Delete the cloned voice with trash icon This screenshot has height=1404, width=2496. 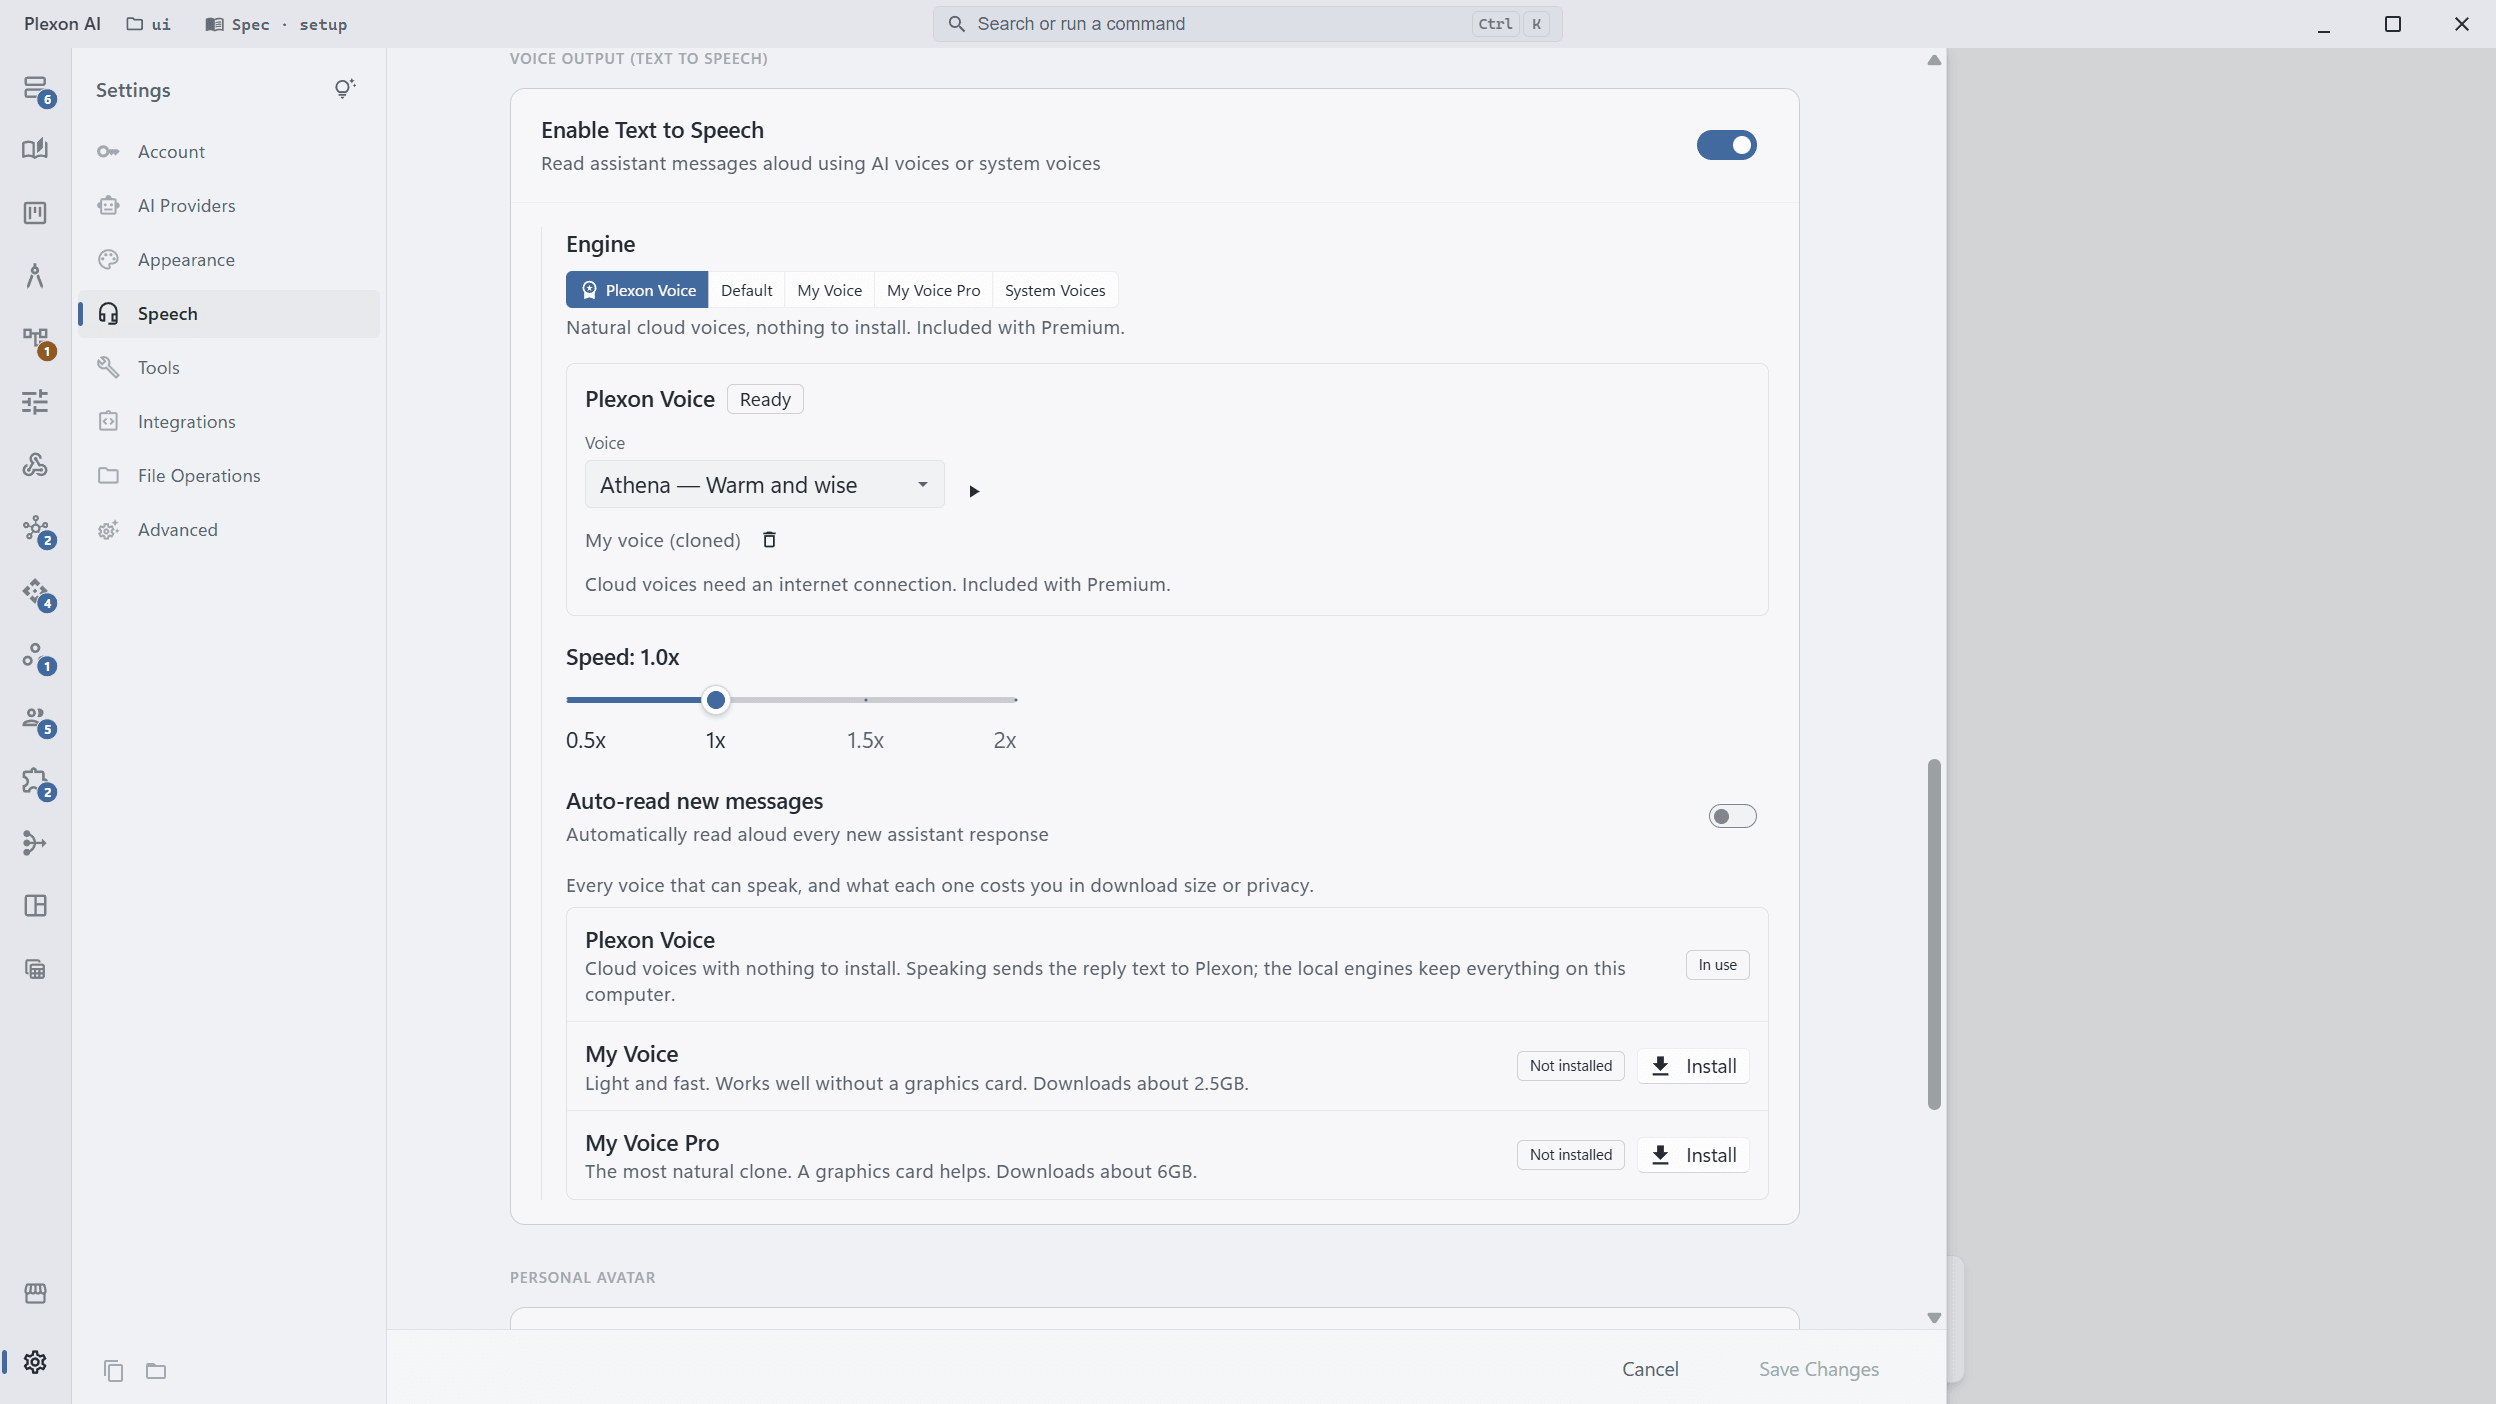point(769,540)
